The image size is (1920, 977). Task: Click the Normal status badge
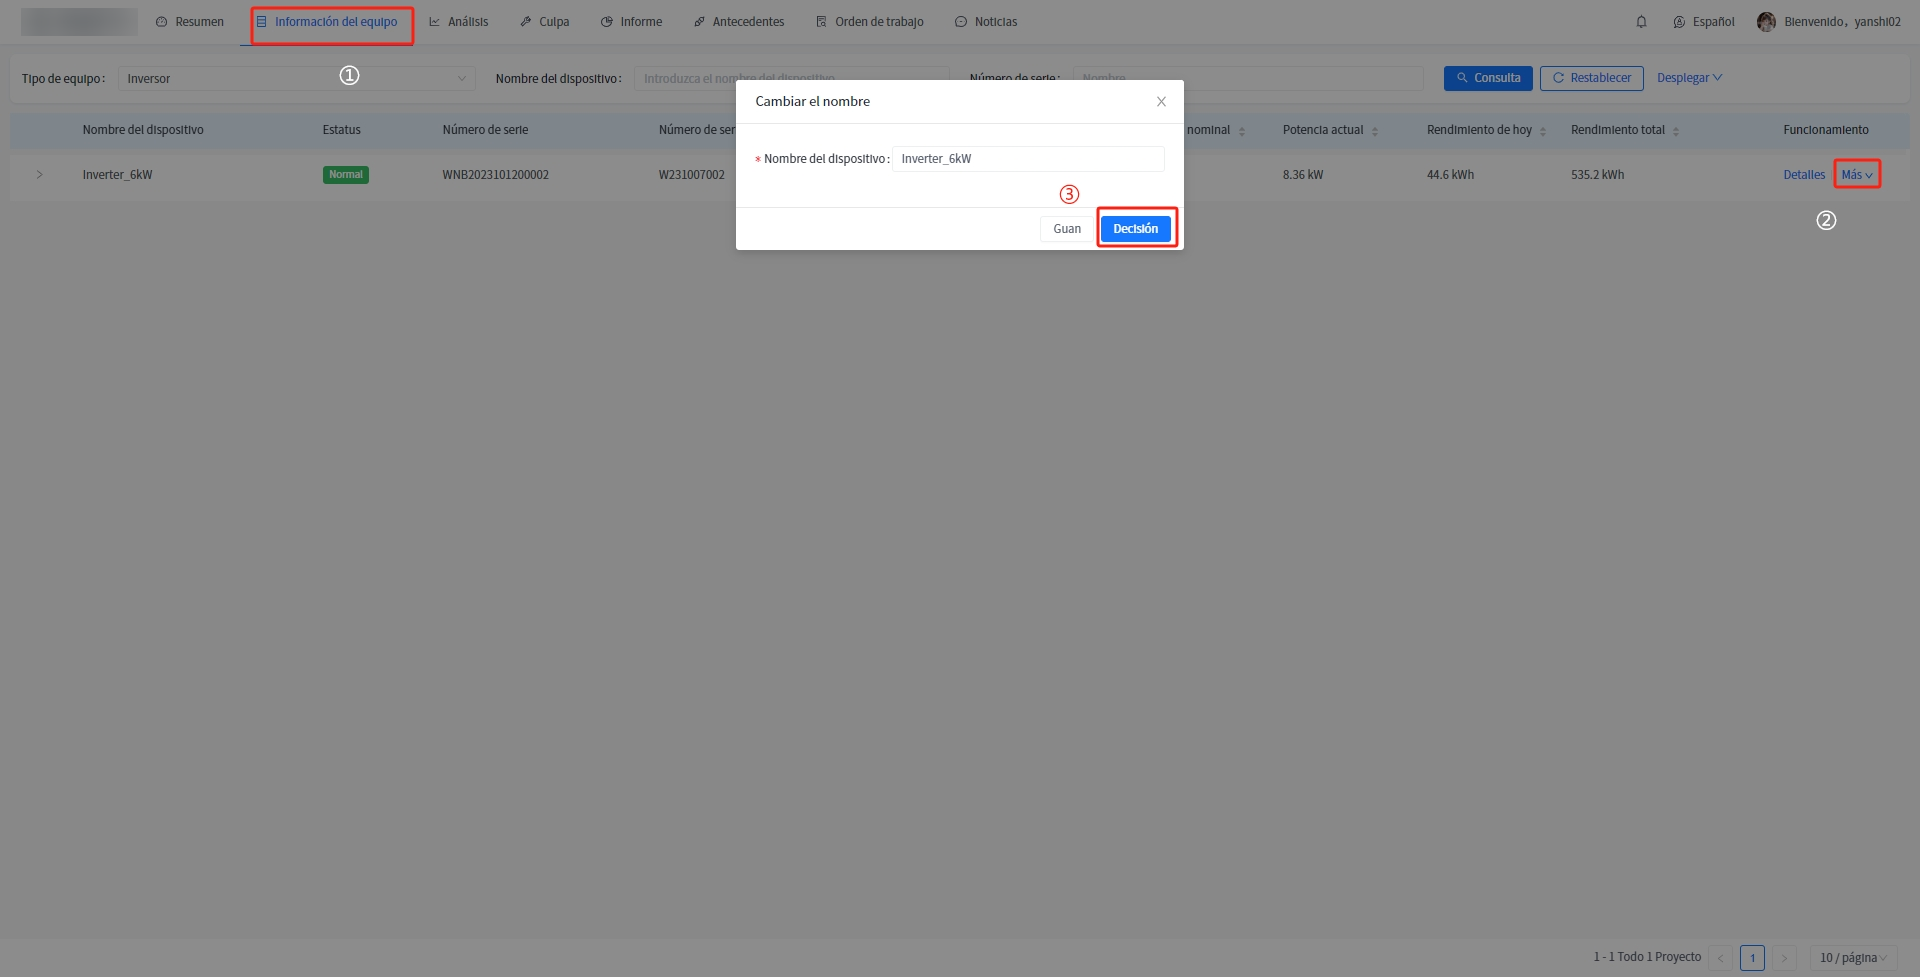[346, 175]
